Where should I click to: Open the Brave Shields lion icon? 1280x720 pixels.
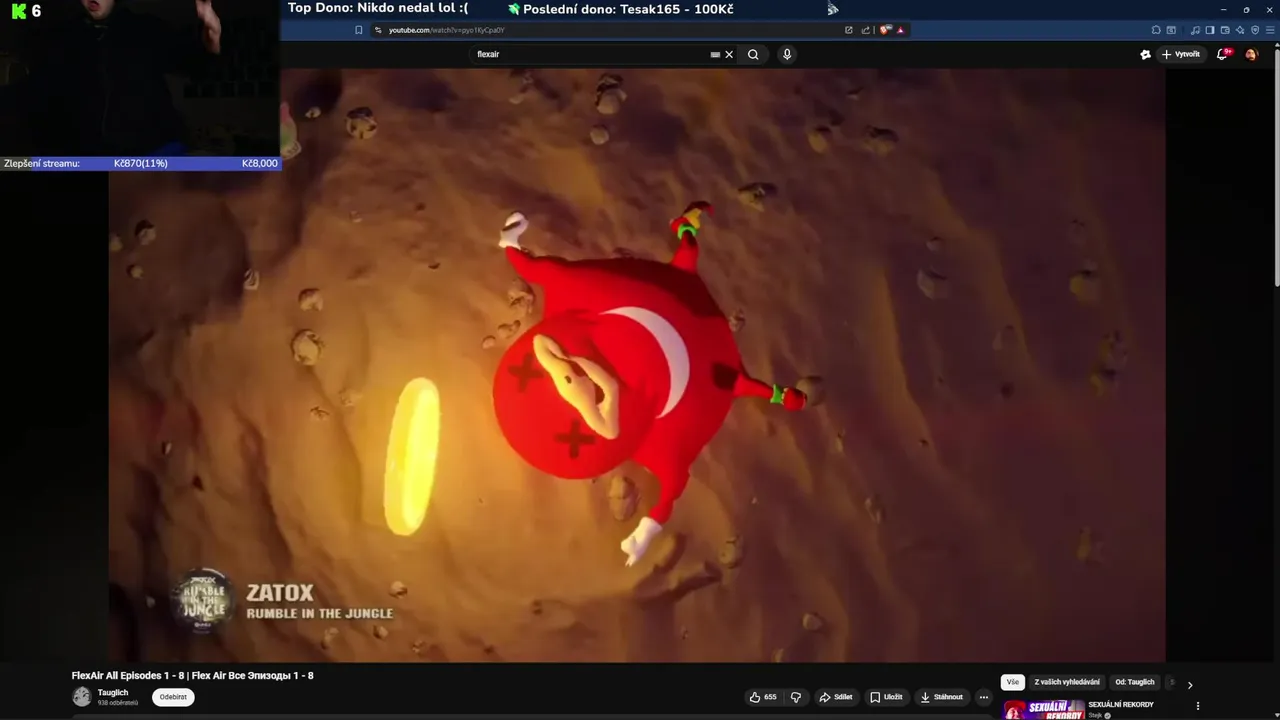tap(885, 30)
